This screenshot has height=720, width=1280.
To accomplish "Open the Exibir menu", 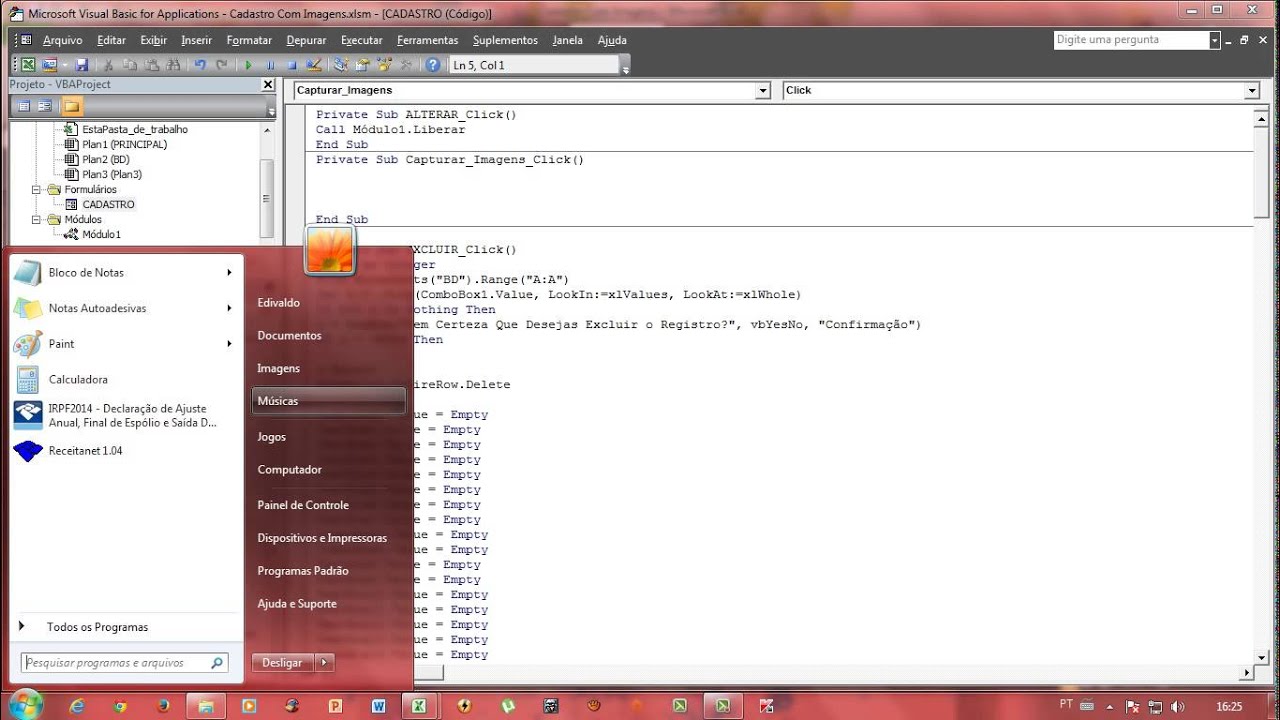I will point(154,40).
